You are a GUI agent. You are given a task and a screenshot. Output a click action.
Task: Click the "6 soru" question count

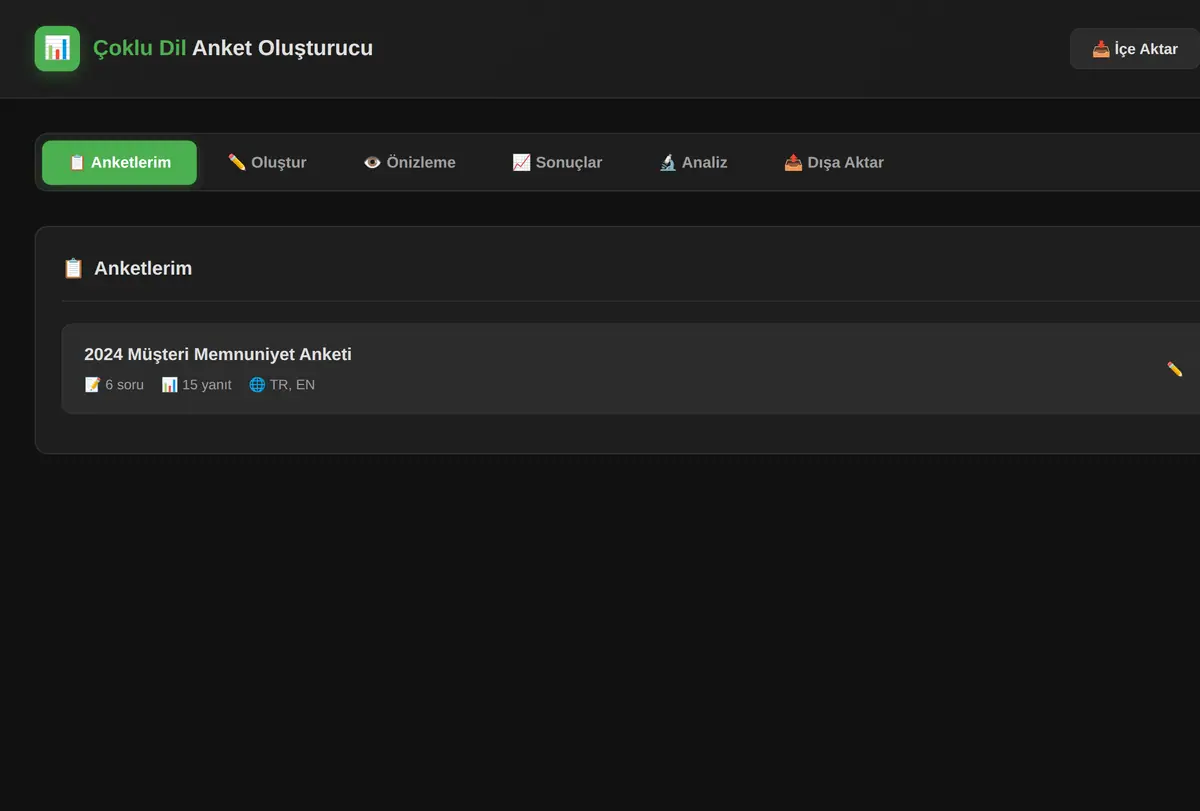click(114, 384)
